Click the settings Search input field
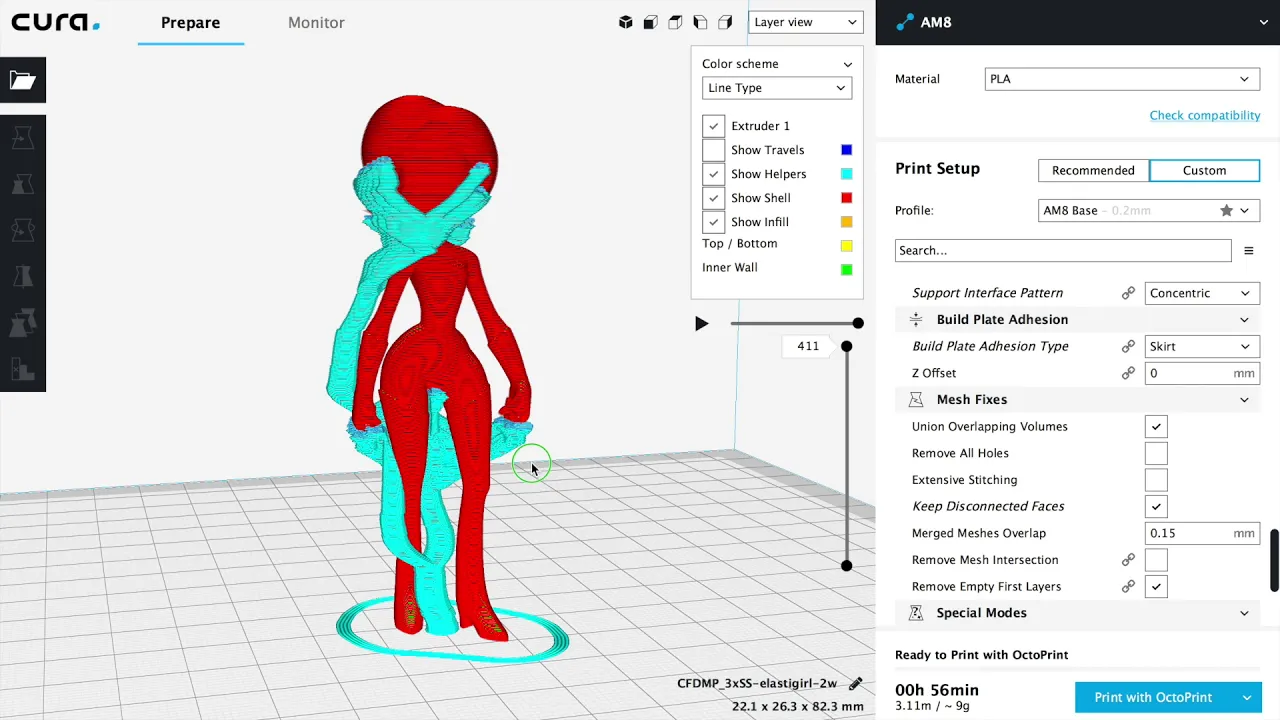Screen dimensions: 1280x720 point(1063,251)
